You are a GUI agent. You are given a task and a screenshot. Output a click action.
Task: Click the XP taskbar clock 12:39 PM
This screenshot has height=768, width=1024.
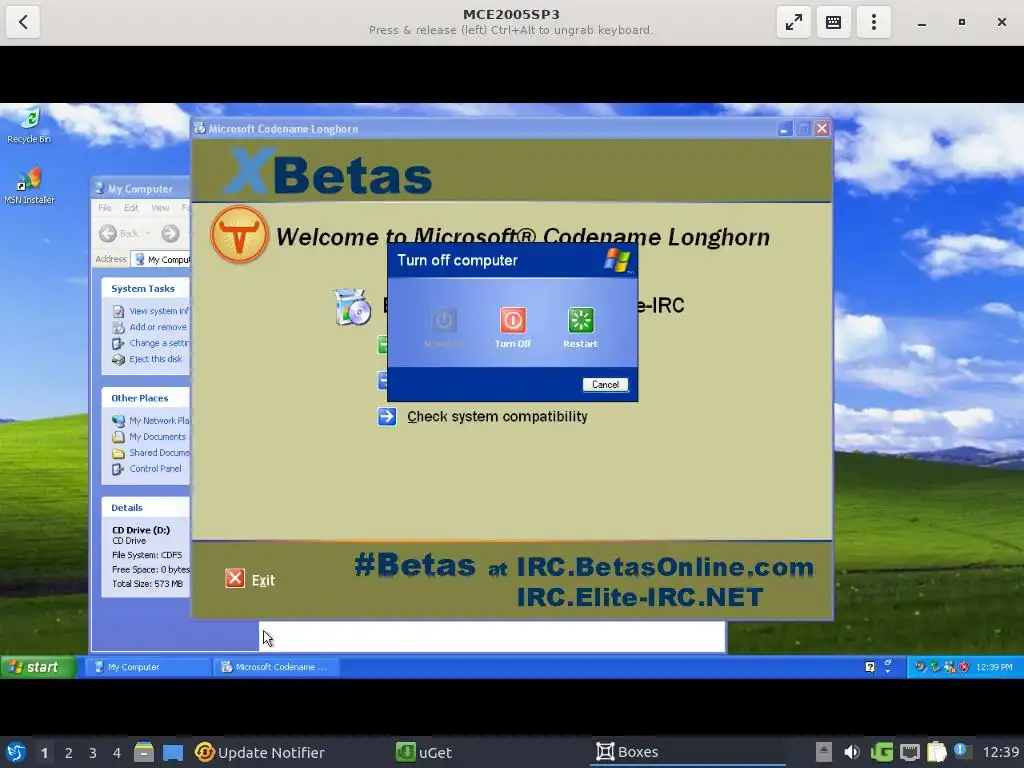994,667
